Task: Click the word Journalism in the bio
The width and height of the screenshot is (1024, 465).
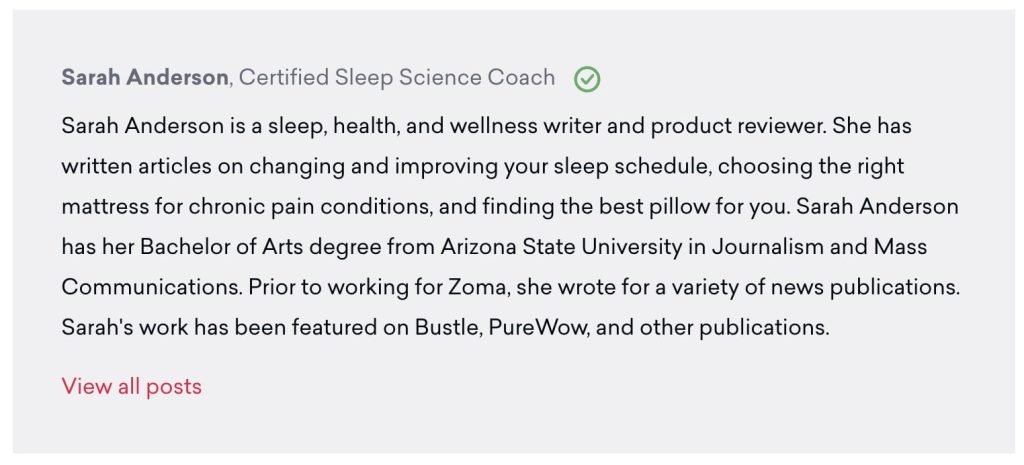Action: click(x=786, y=246)
